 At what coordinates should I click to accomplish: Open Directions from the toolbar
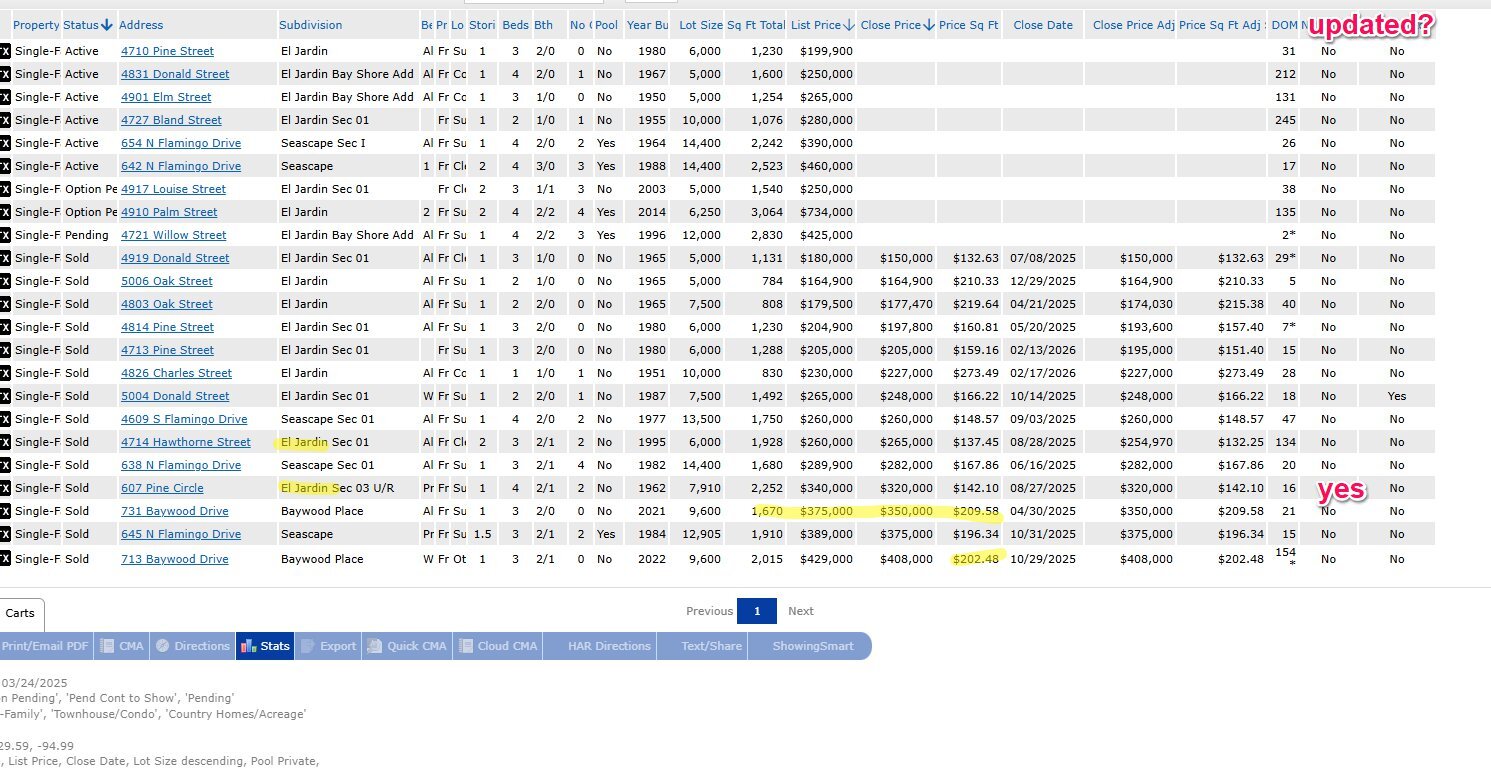193,646
